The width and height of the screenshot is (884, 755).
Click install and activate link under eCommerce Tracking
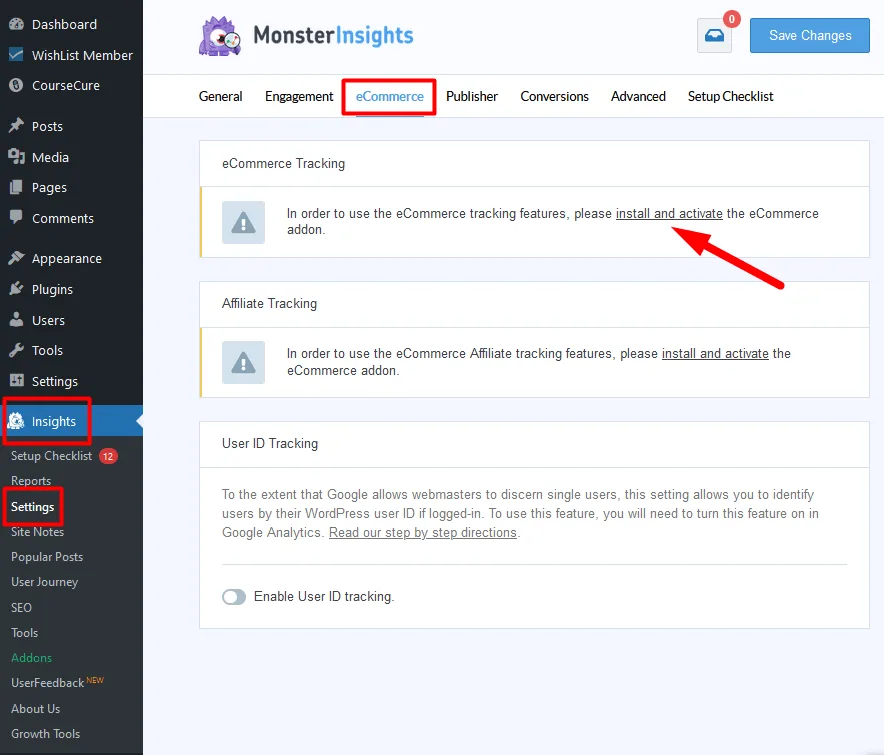(x=669, y=213)
